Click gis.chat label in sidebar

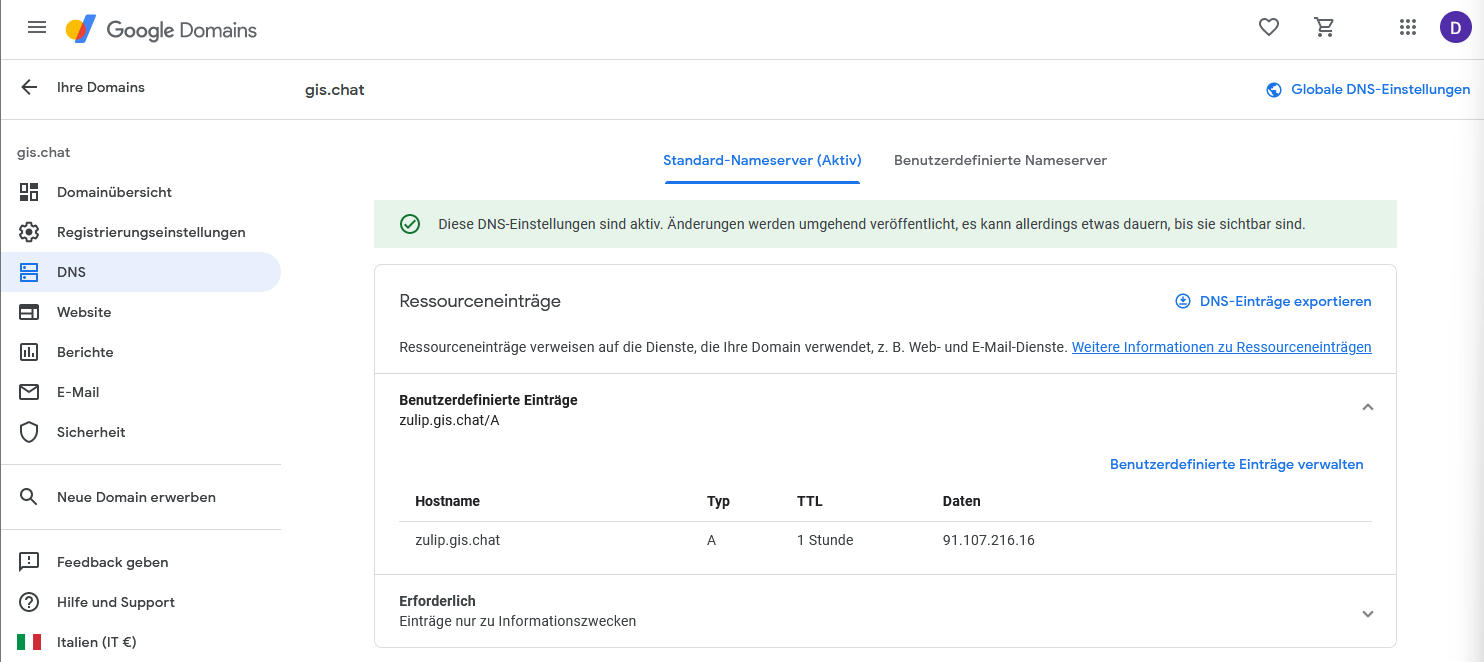(x=44, y=153)
